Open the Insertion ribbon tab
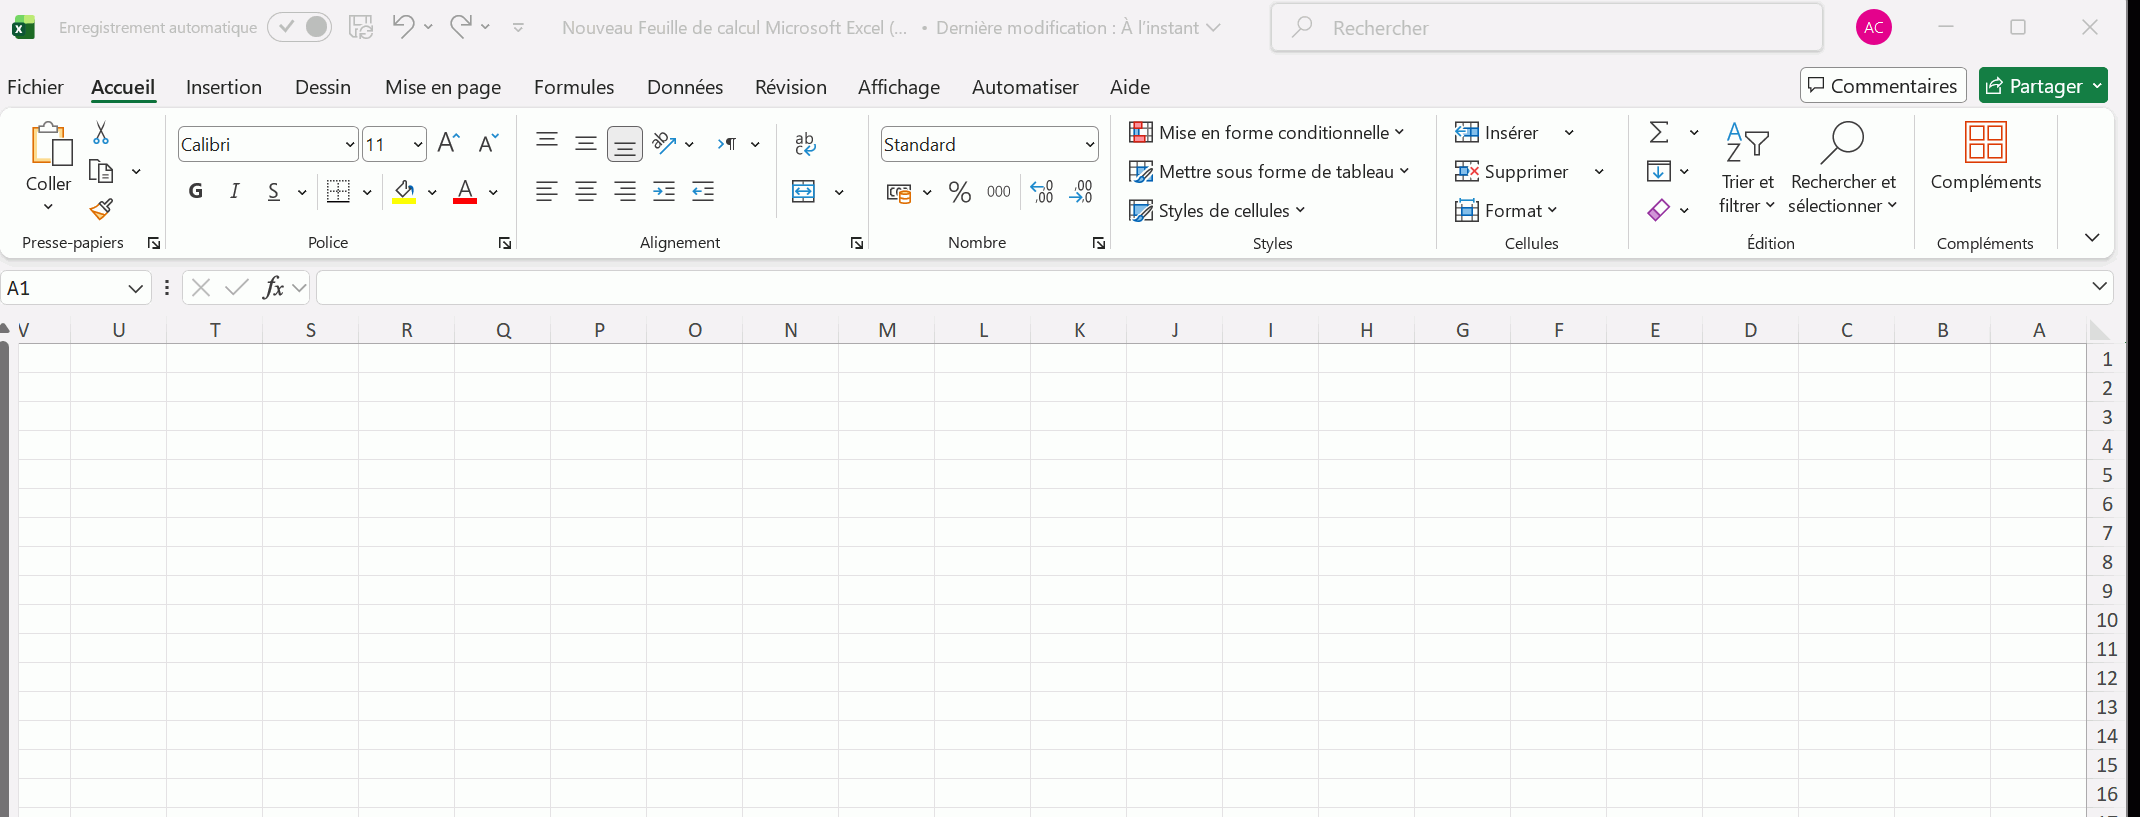The width and height of the screenshot is (2140, 817). point(224,87)
